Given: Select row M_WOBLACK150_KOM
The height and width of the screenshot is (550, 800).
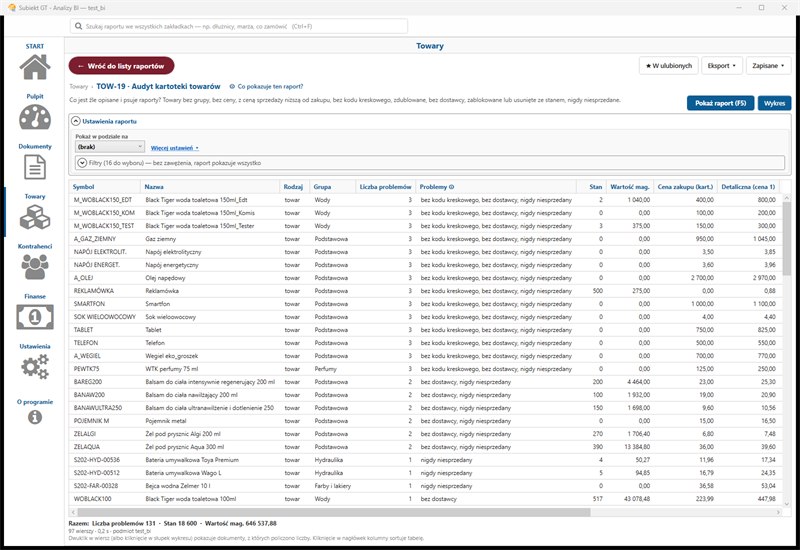Looking at the screenshot, I should (424, 213).
